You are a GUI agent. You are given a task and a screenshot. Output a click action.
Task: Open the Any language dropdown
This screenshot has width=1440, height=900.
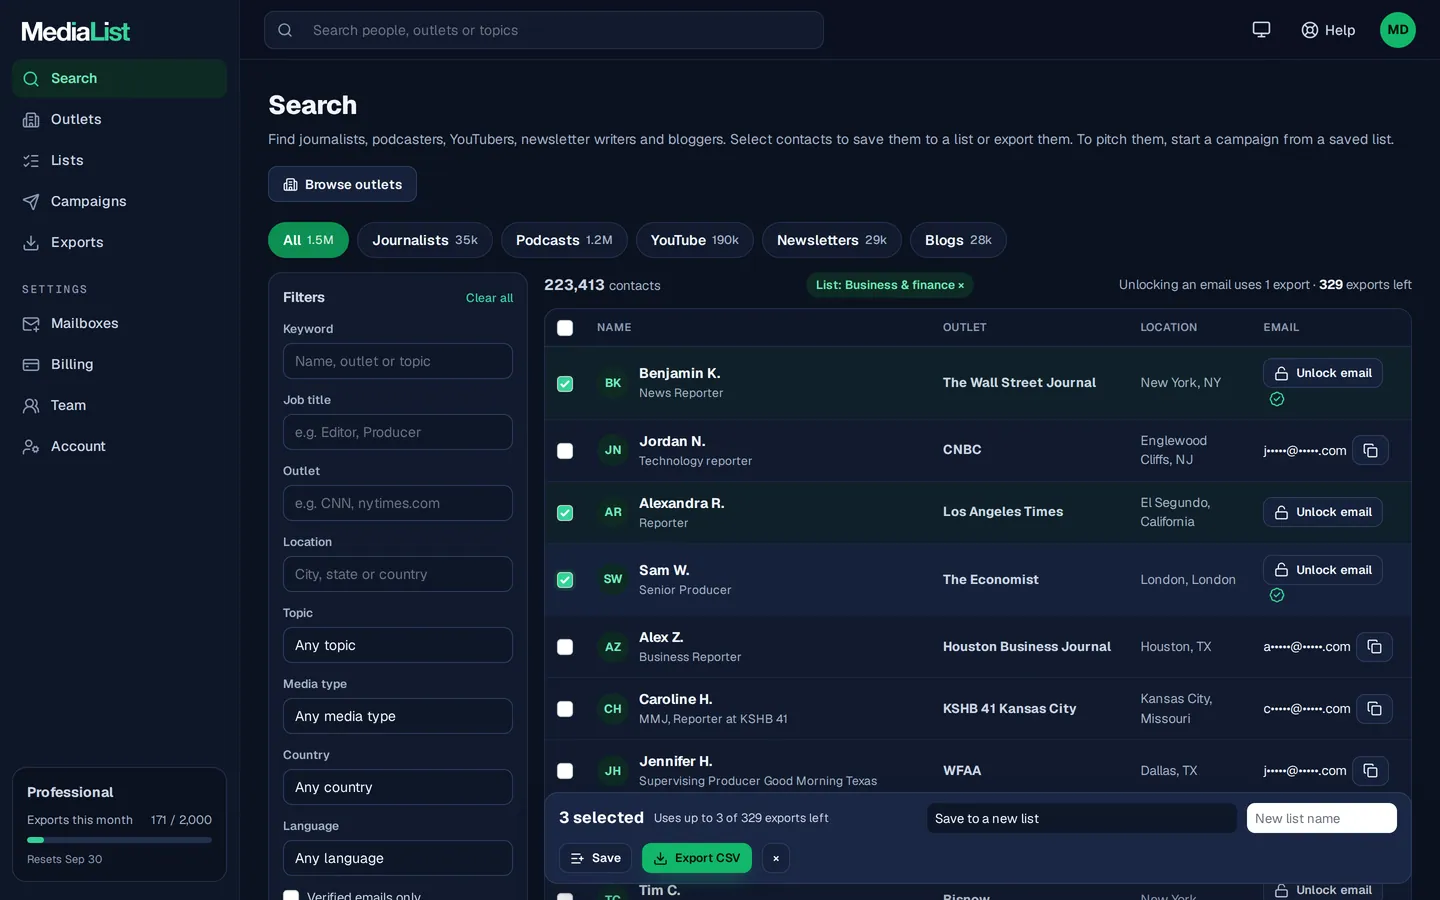click(398, 858)
